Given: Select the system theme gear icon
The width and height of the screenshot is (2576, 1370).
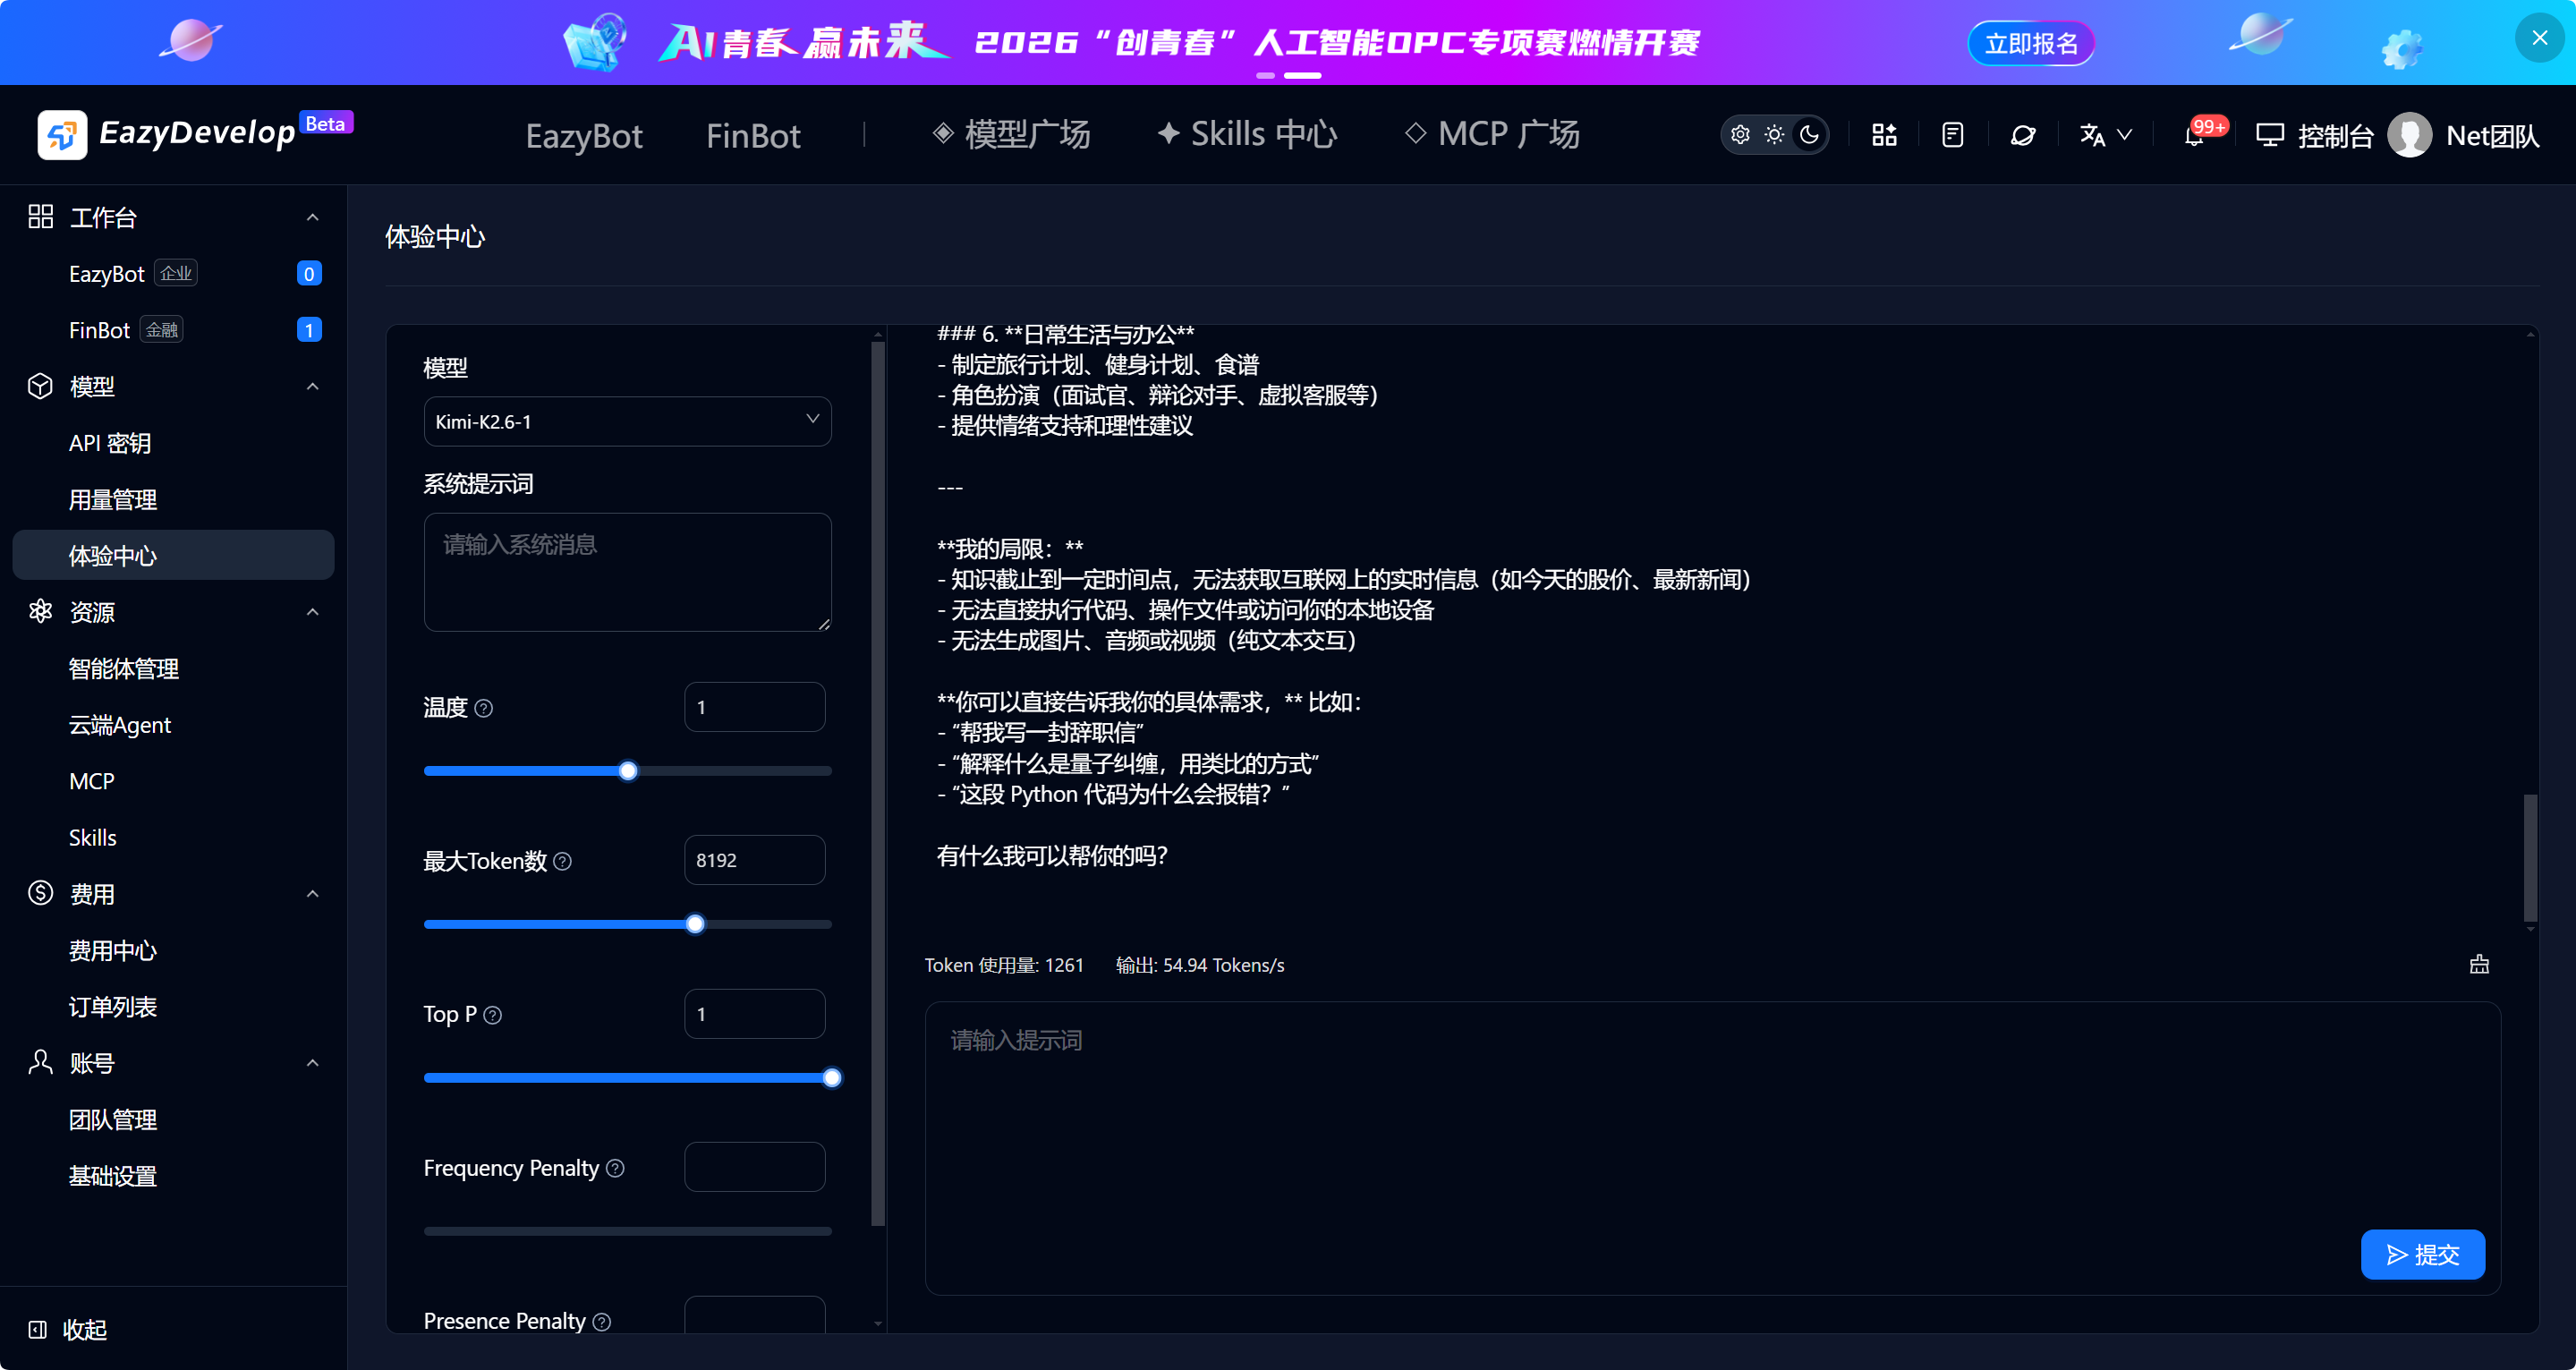Looking at the screenshot, I should click(x=1740, y=135).
